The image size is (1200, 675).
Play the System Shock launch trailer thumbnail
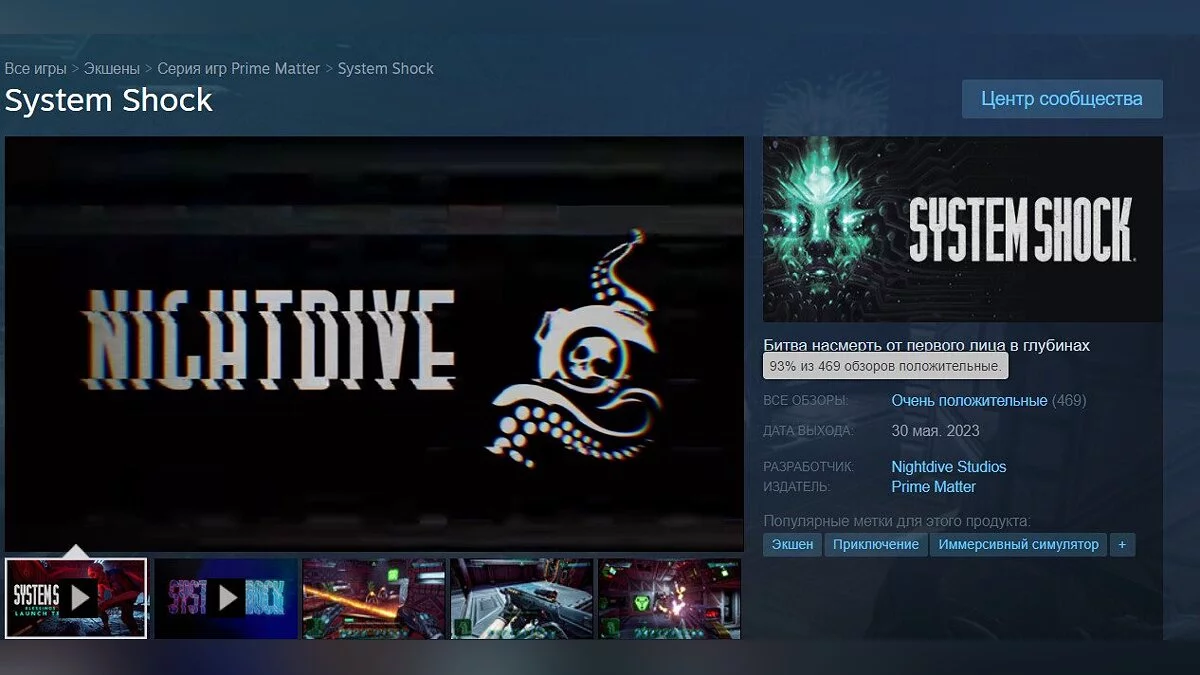[x=76, y=598]
